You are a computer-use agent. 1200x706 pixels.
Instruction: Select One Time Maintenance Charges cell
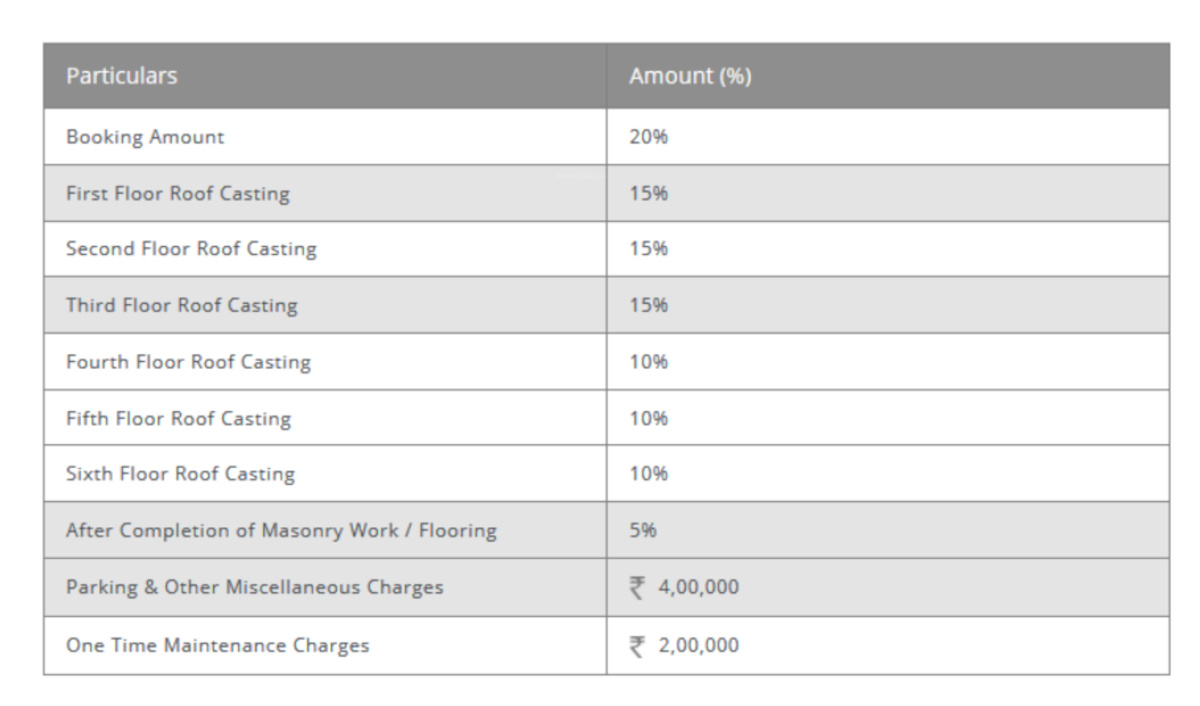click(217, 645)
